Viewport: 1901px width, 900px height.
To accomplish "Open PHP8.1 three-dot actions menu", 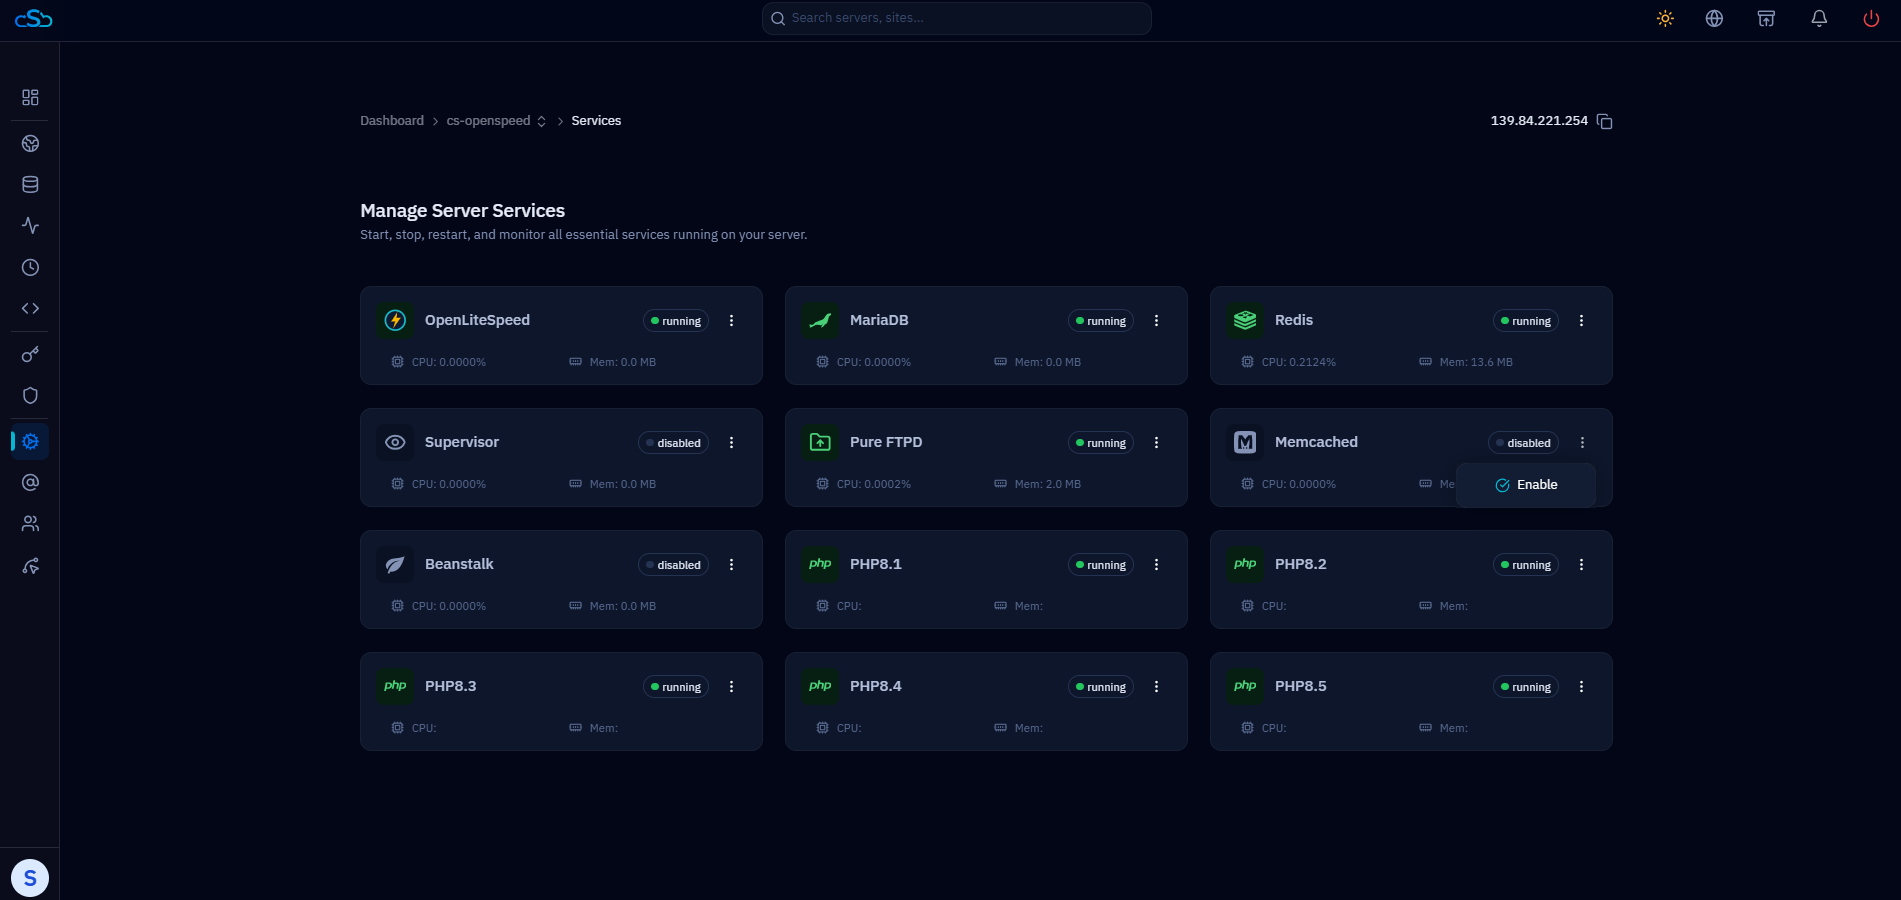I will pos(1156,564).
